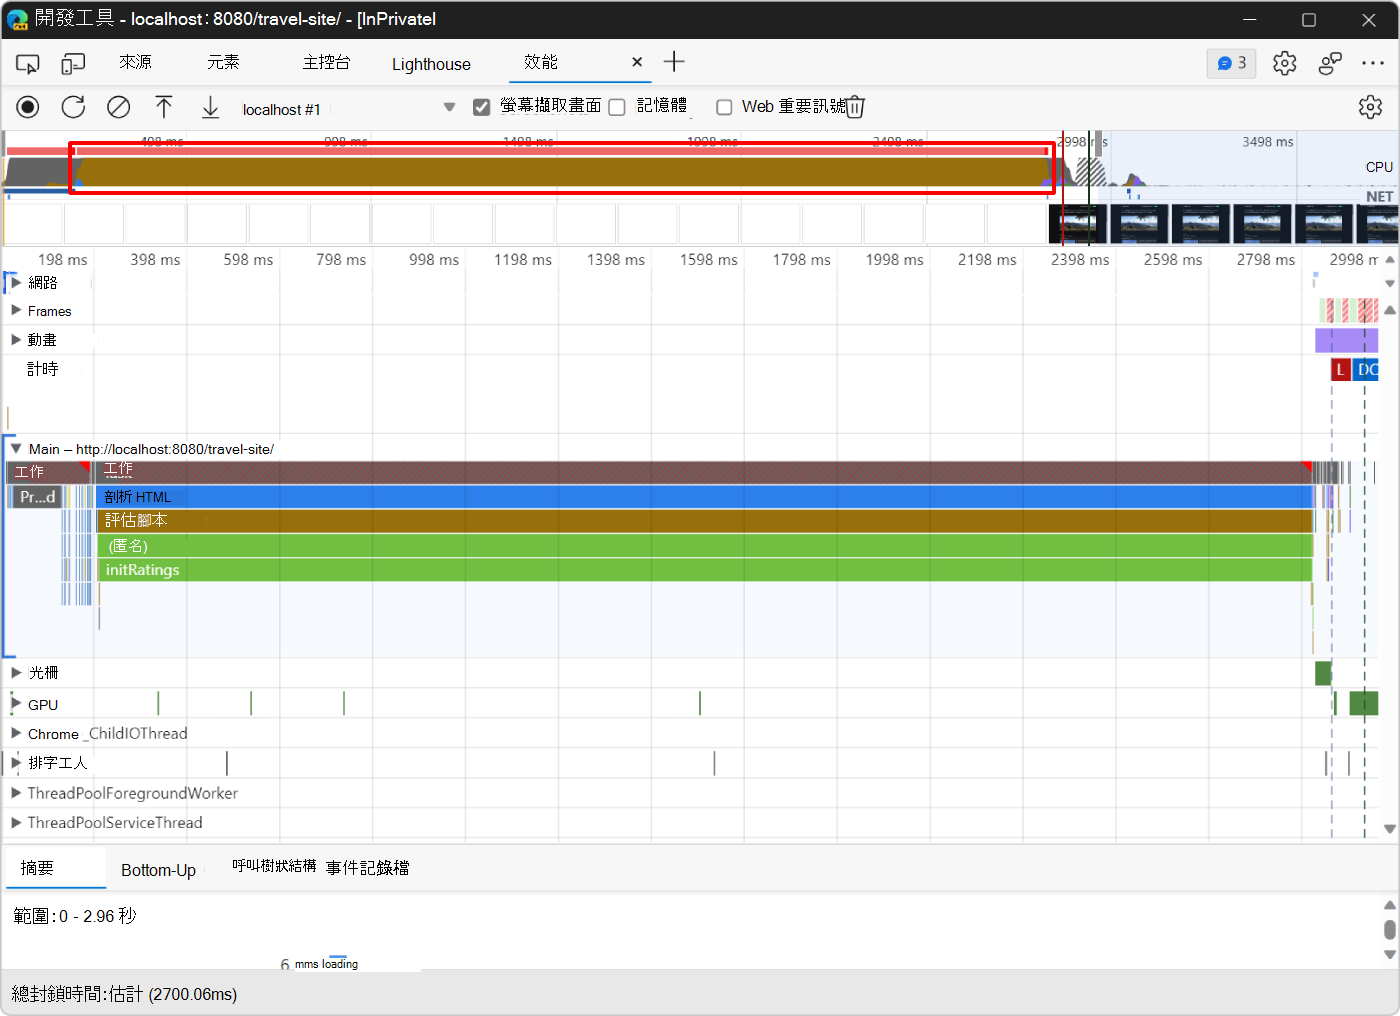Click the flame chart vertical scrollbar down arrow

pyautogui.click(x=1389, y=829)
